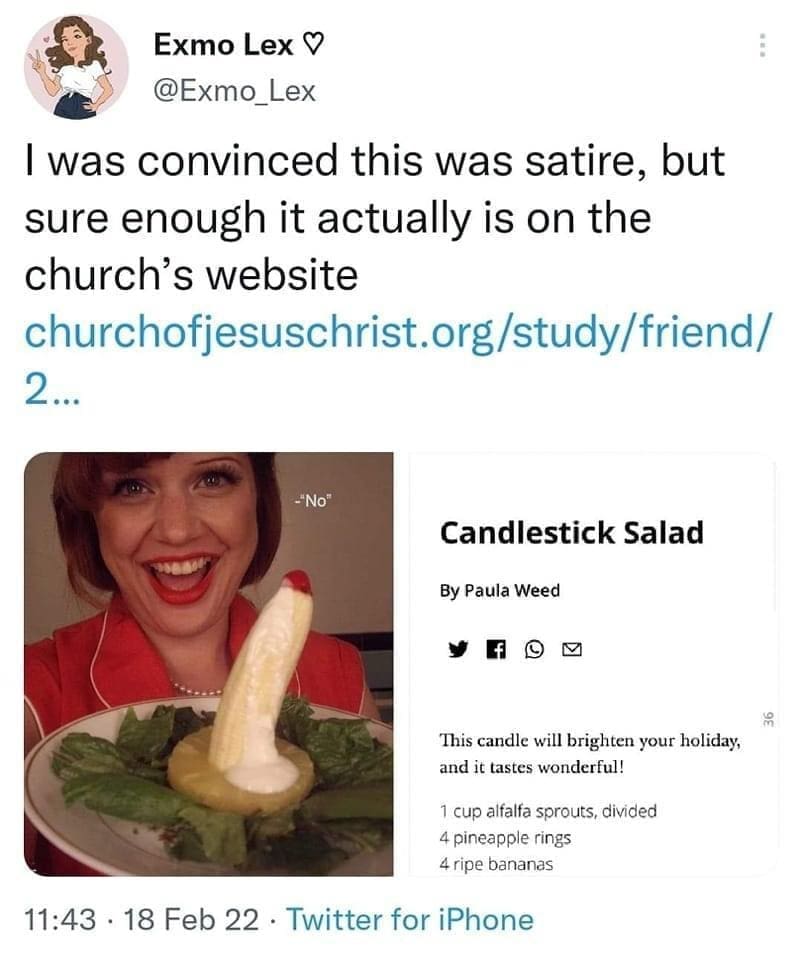Image resolution: width=802 pixels, height=960 pixels.
Task: Select the By Paula Weed author line
Action: pyautogui.click(x=499, y=590)
